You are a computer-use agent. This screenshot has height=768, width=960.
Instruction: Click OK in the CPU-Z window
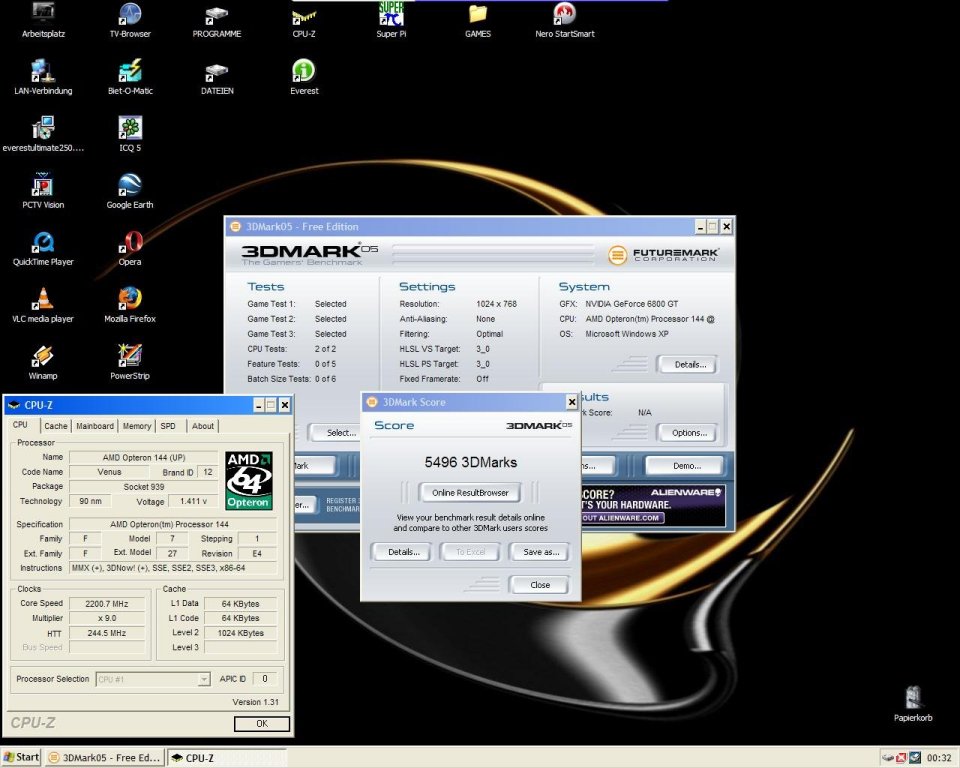pos(262,723)
